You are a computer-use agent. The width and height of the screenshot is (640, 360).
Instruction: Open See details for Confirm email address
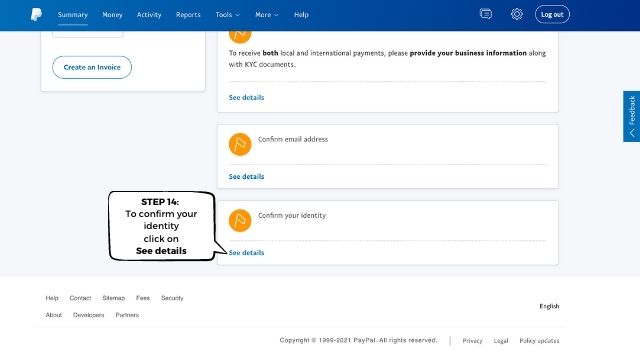point(246,177)
